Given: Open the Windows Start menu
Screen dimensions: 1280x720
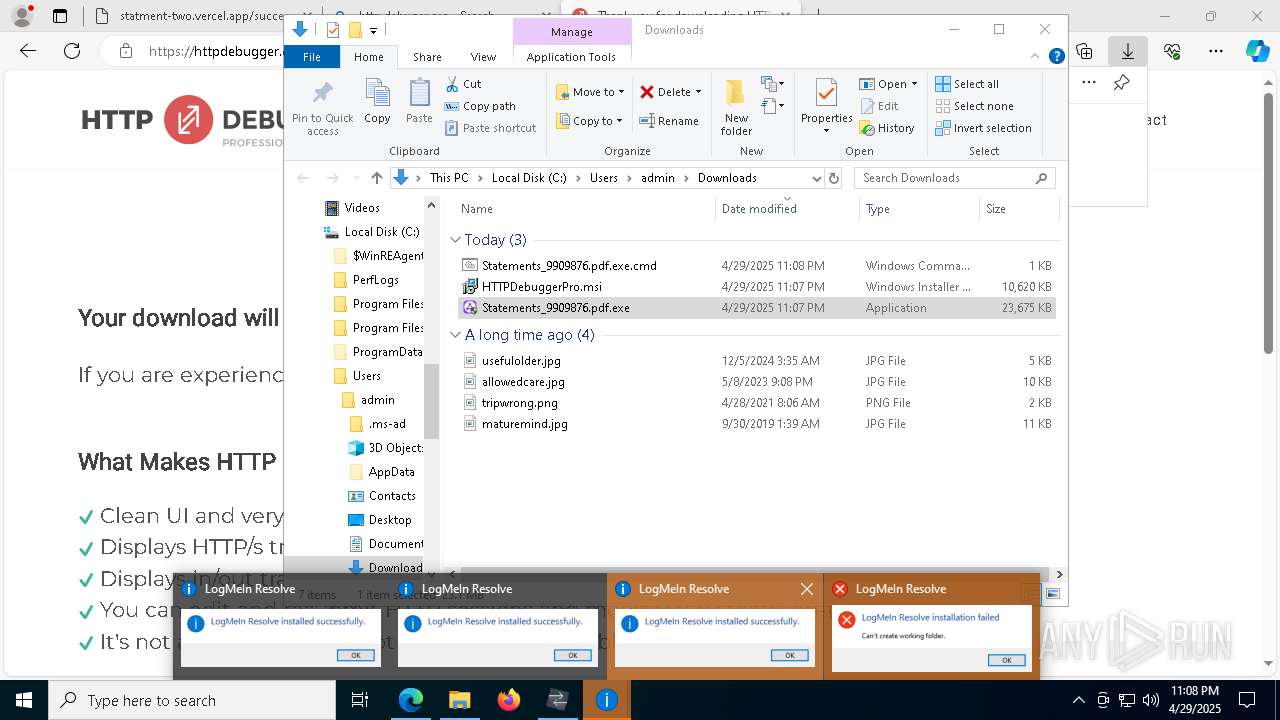Looking at the screenshot, I should pyautogui.click(x=24, y=700).
